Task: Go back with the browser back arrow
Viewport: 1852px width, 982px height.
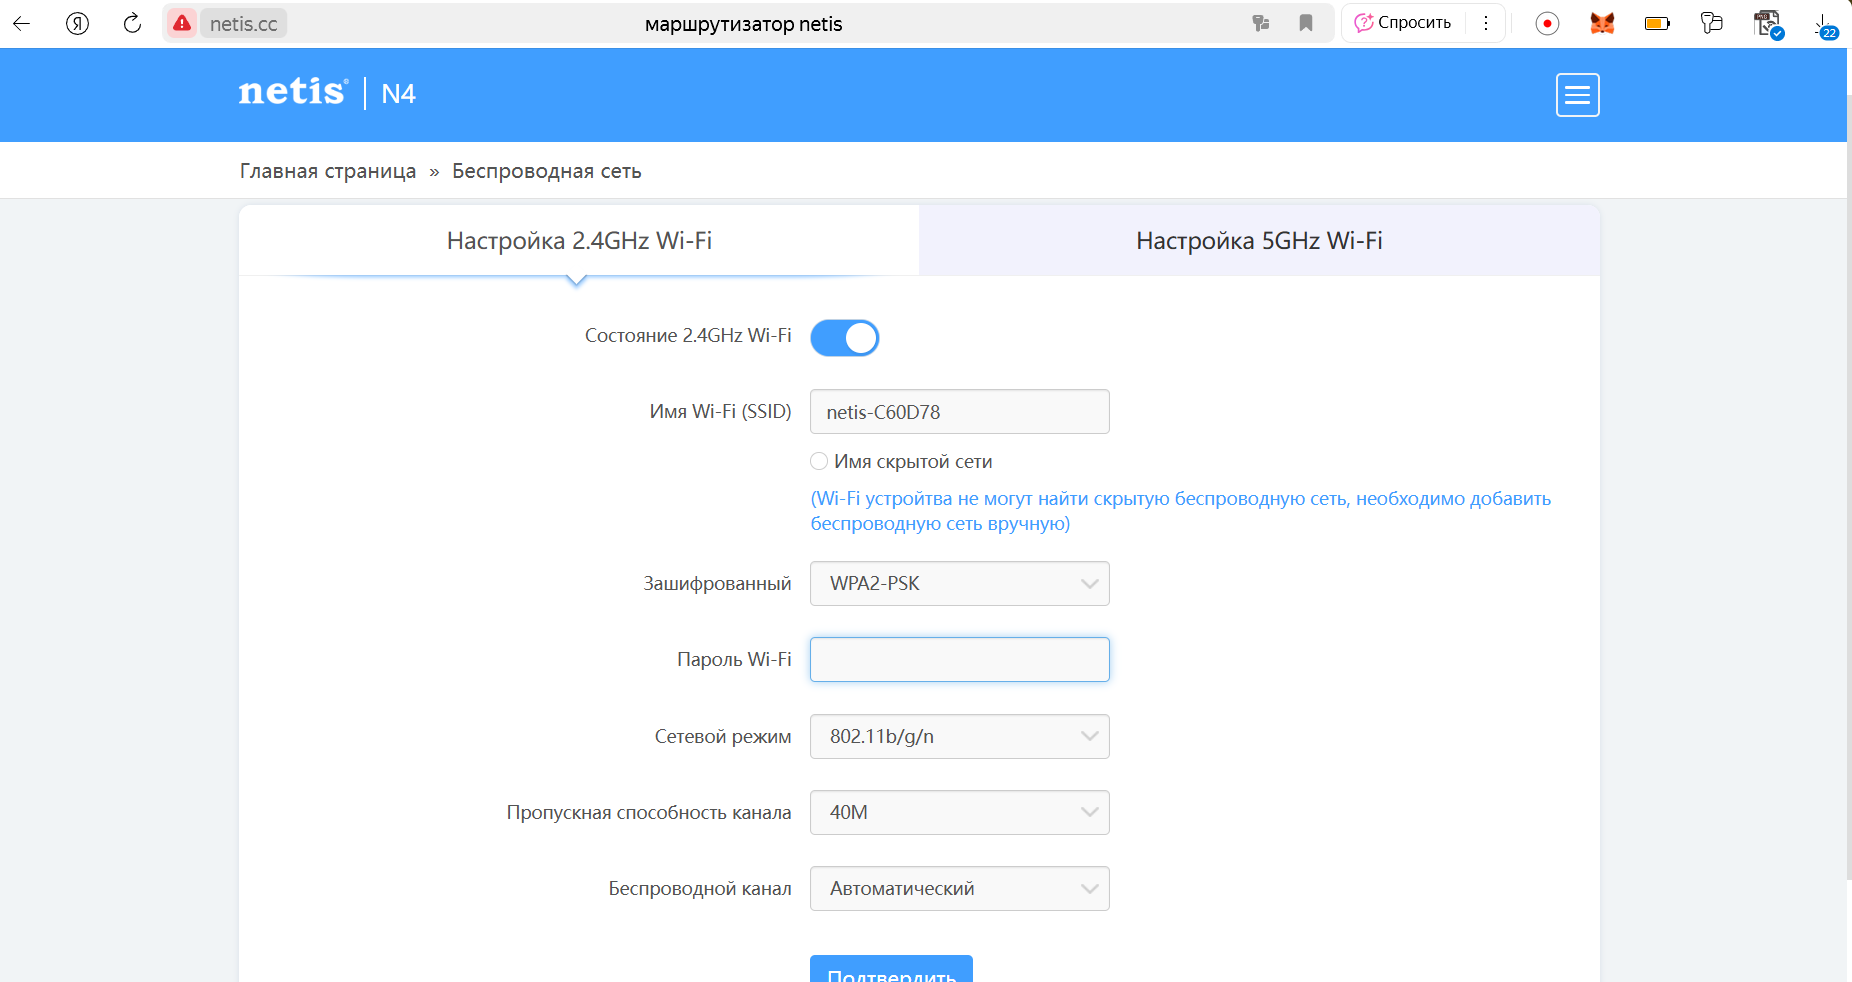Action: click(x=21, y=23)
